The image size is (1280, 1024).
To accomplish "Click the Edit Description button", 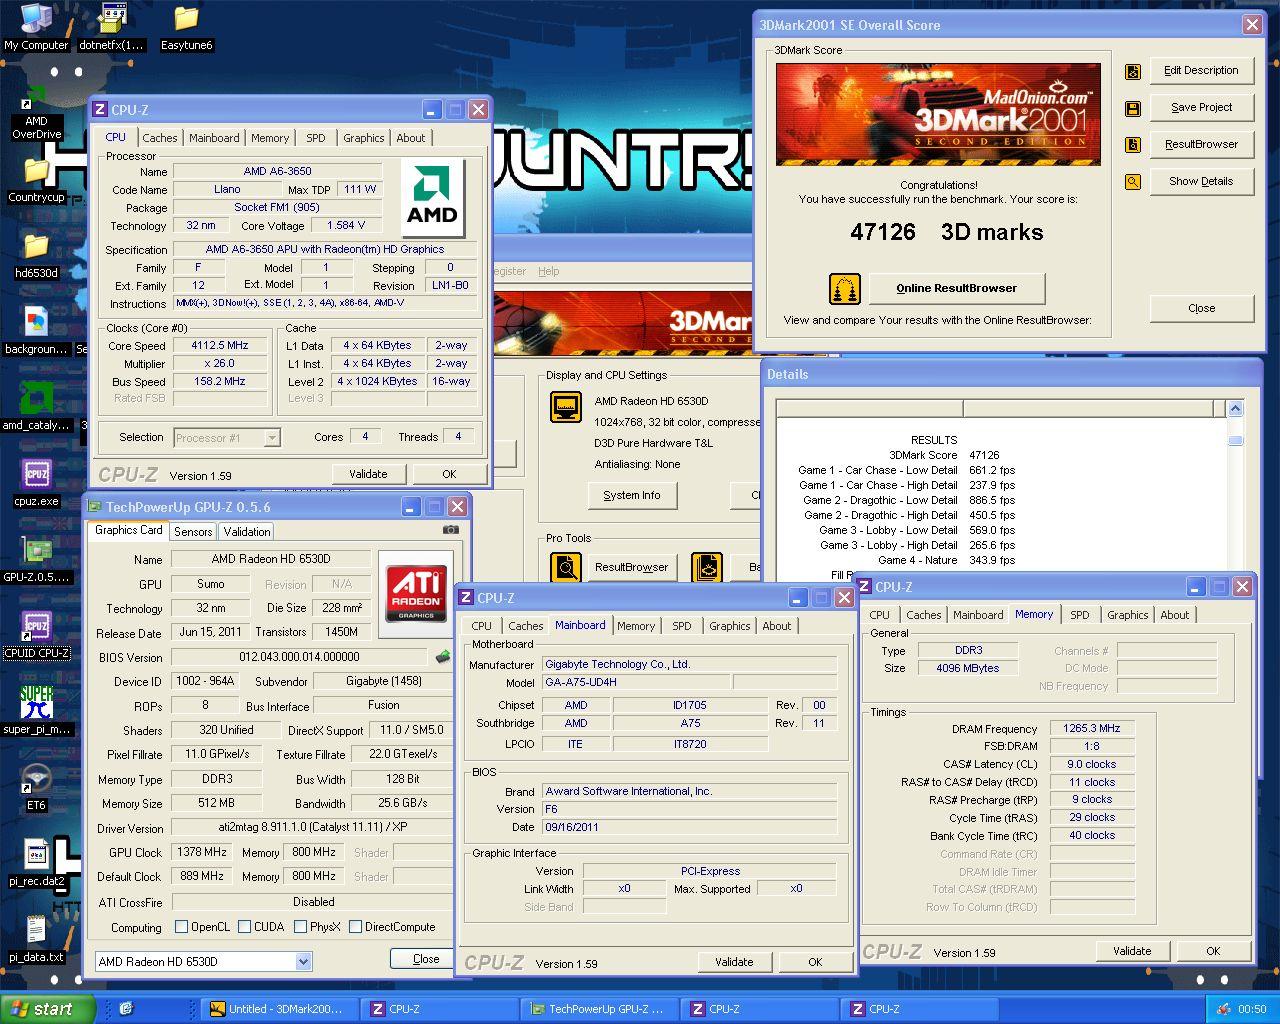I will point(1201,70).
